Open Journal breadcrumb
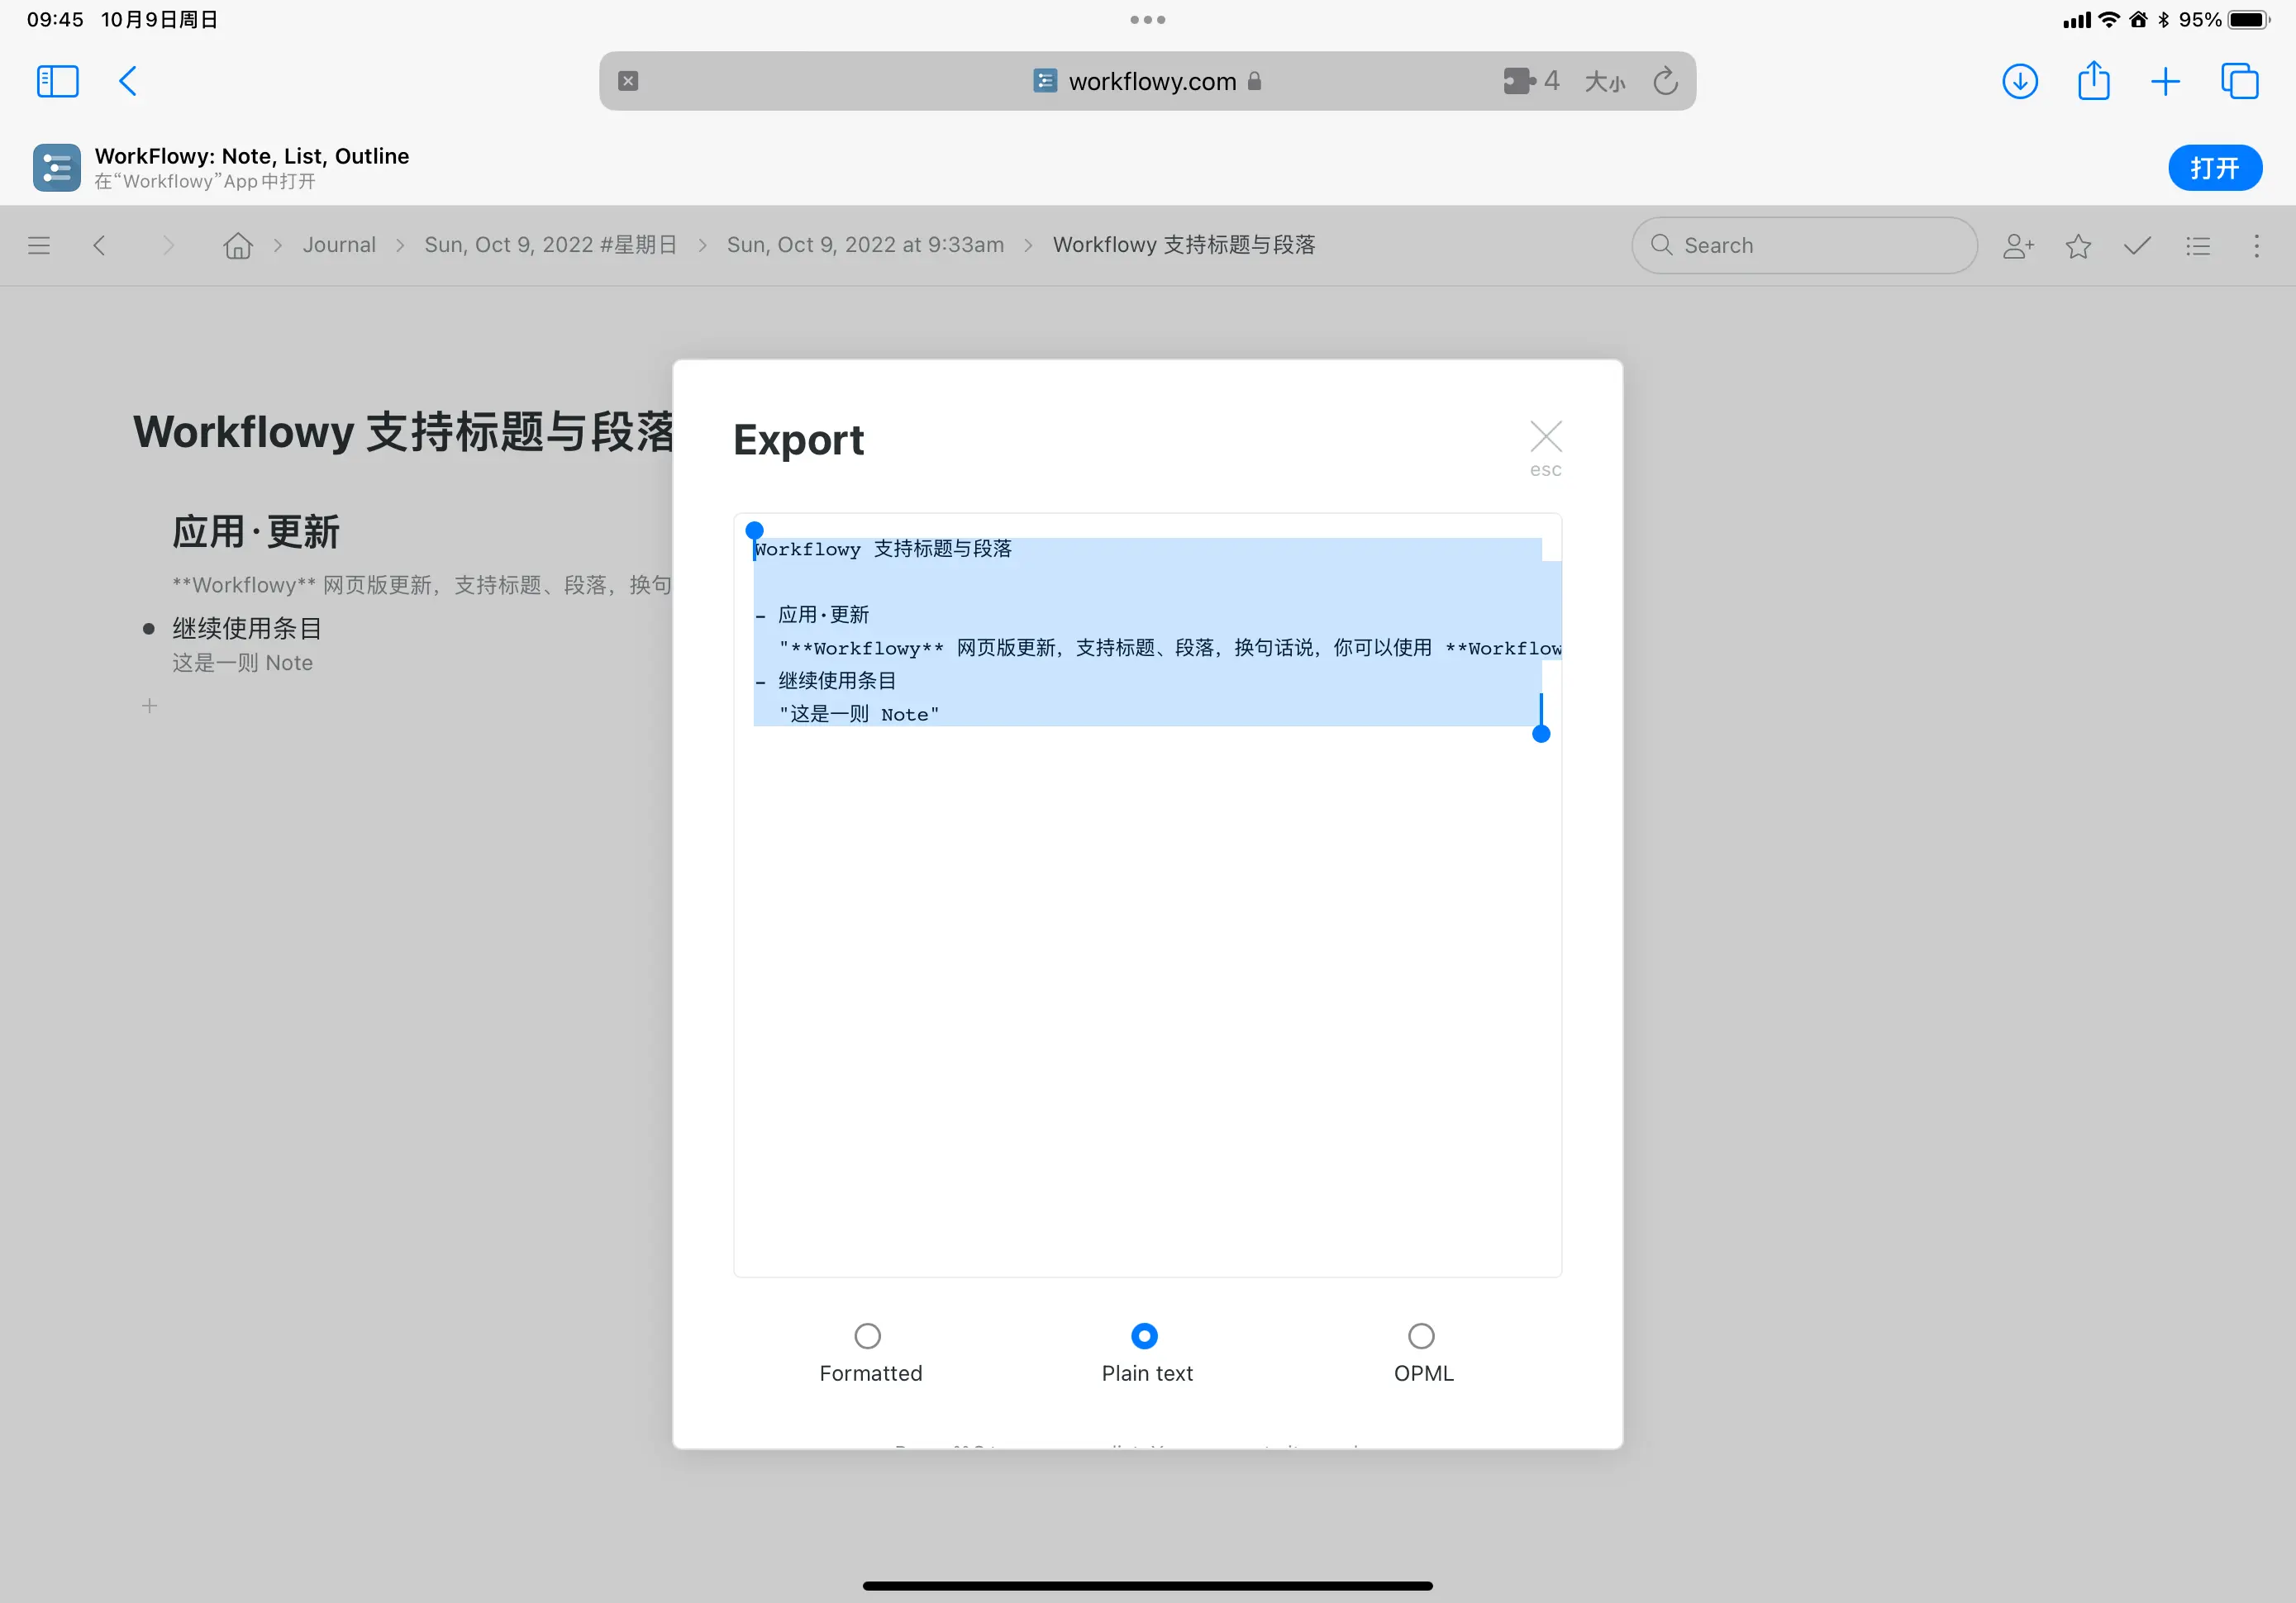 coord(339,245)
